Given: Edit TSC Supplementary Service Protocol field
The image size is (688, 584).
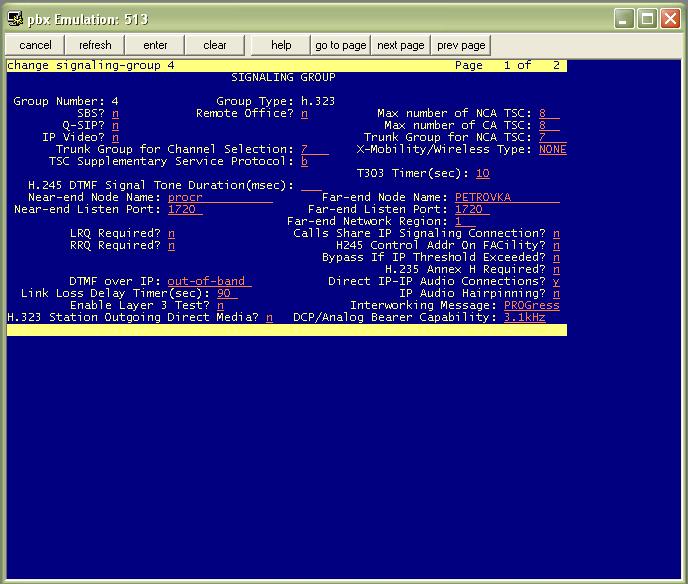Looking at the screenshot, I should click(305, 161).
